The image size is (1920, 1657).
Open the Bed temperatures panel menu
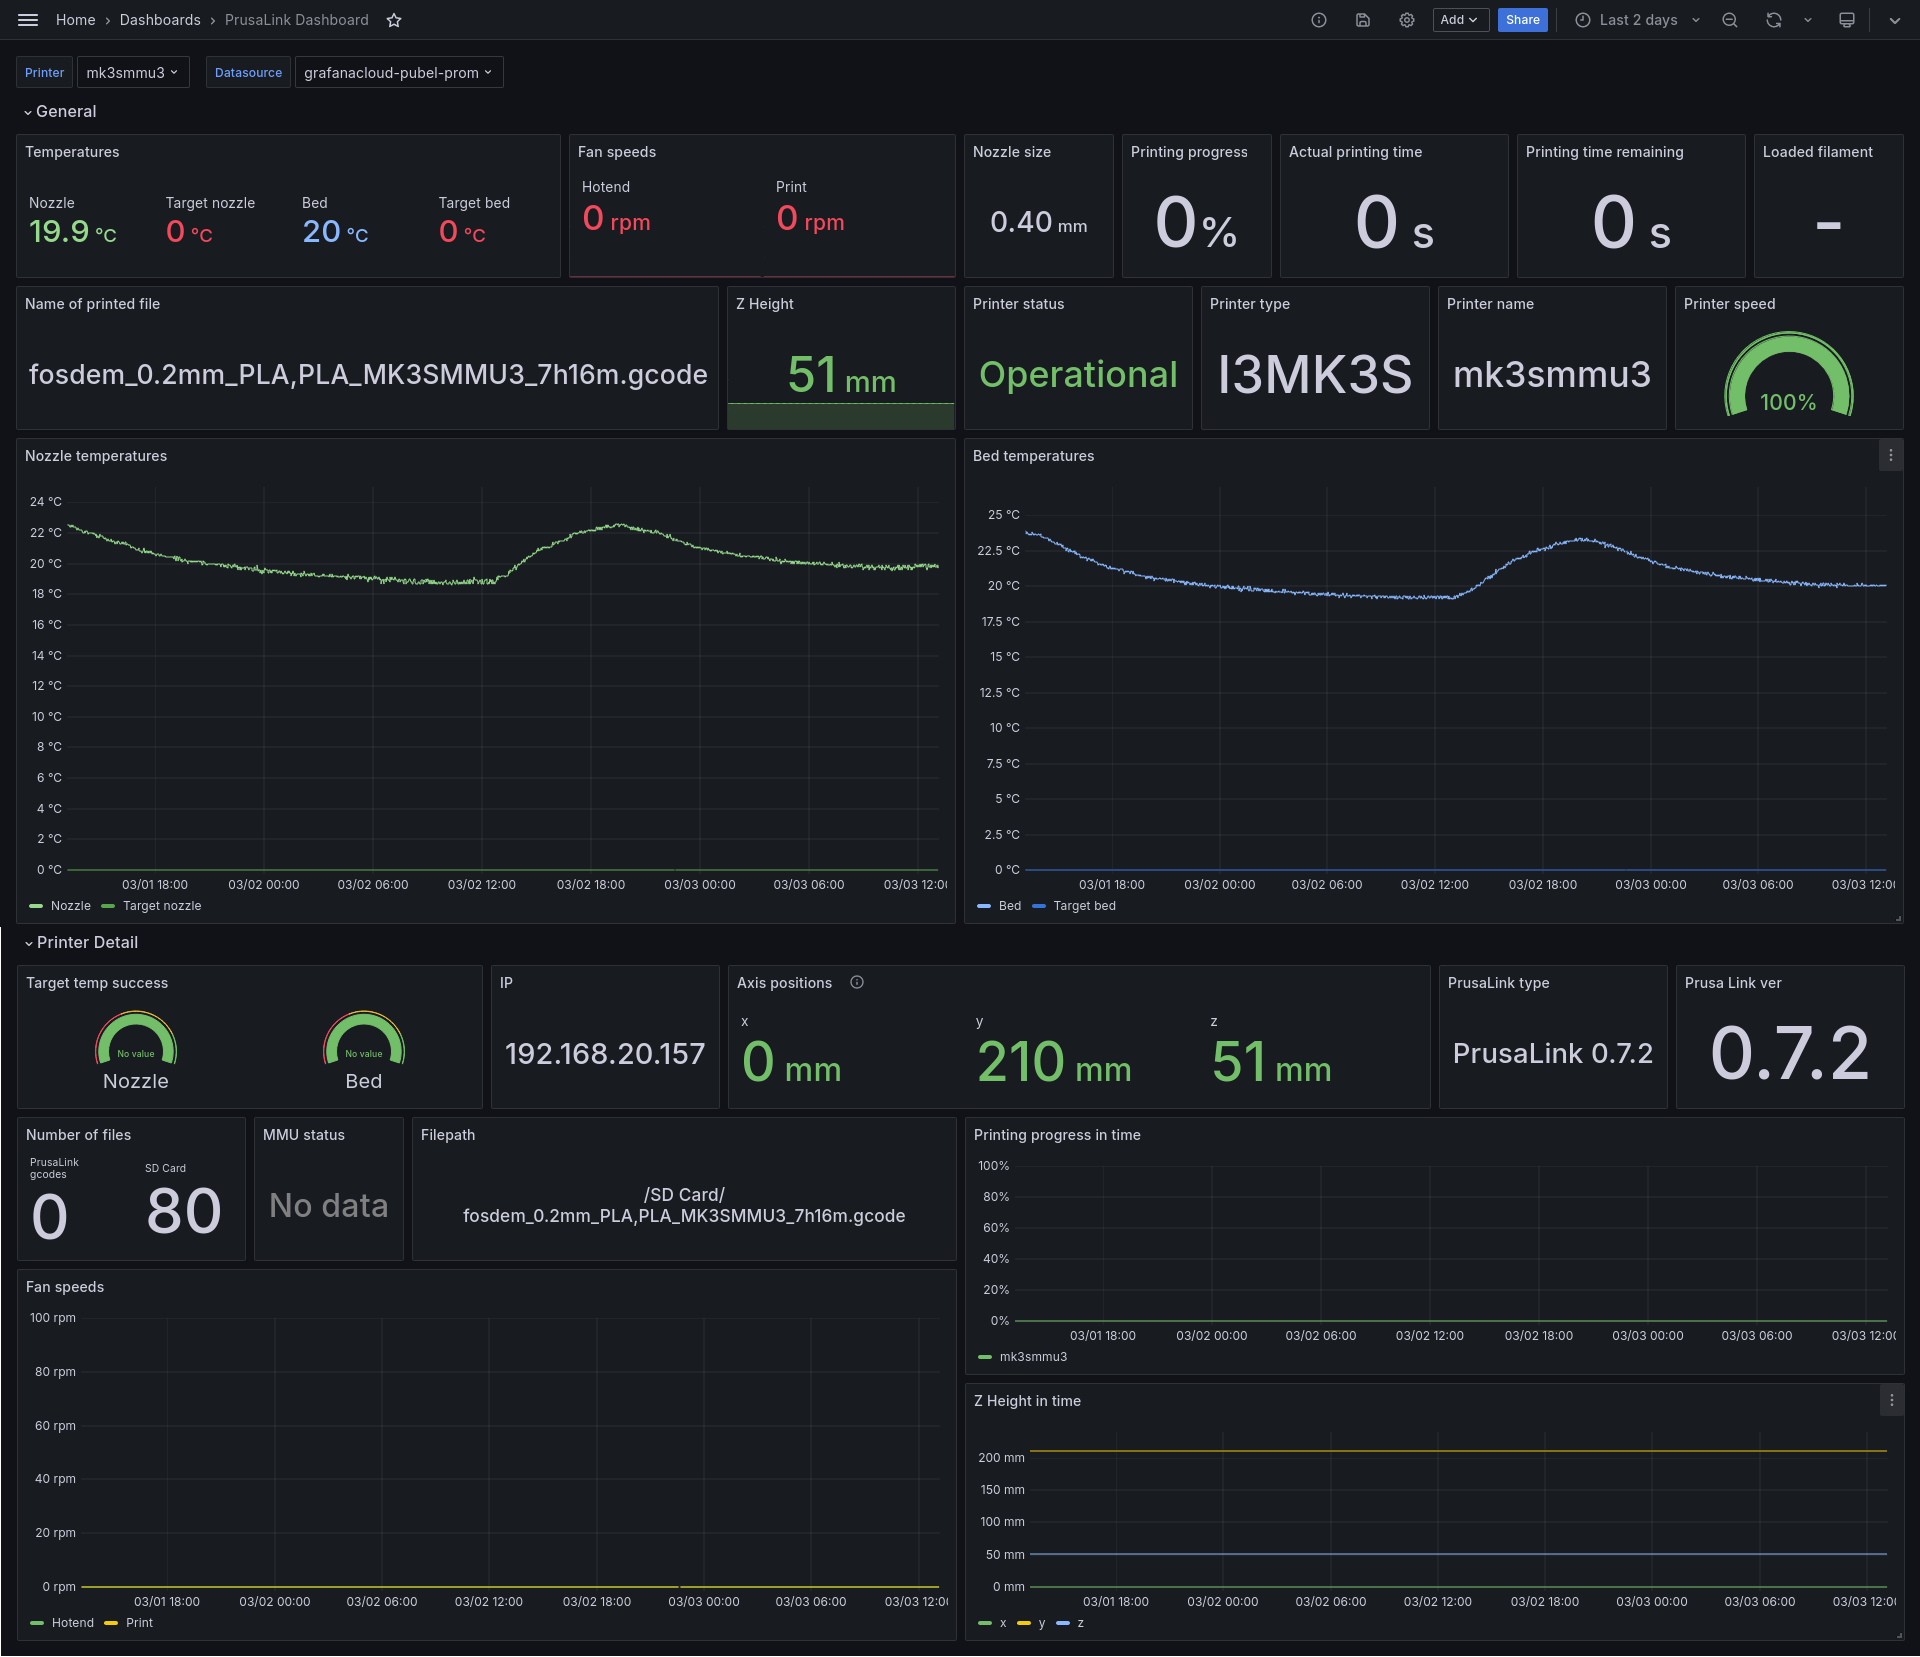coord(1890,456)
